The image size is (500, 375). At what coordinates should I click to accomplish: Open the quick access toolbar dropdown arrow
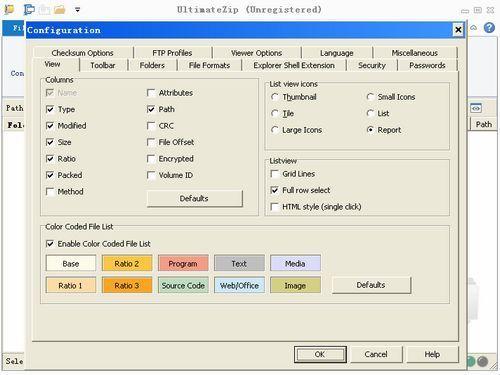click(x=78, y=10)
